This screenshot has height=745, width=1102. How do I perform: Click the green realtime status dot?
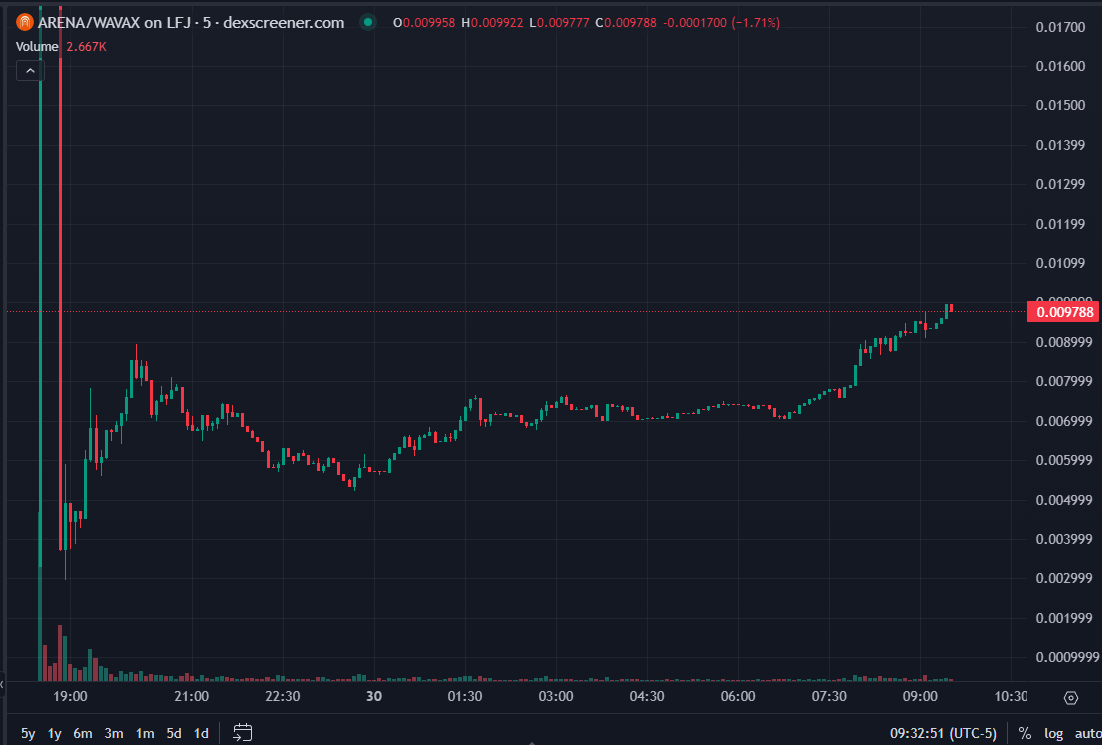(x=370, y=21)
